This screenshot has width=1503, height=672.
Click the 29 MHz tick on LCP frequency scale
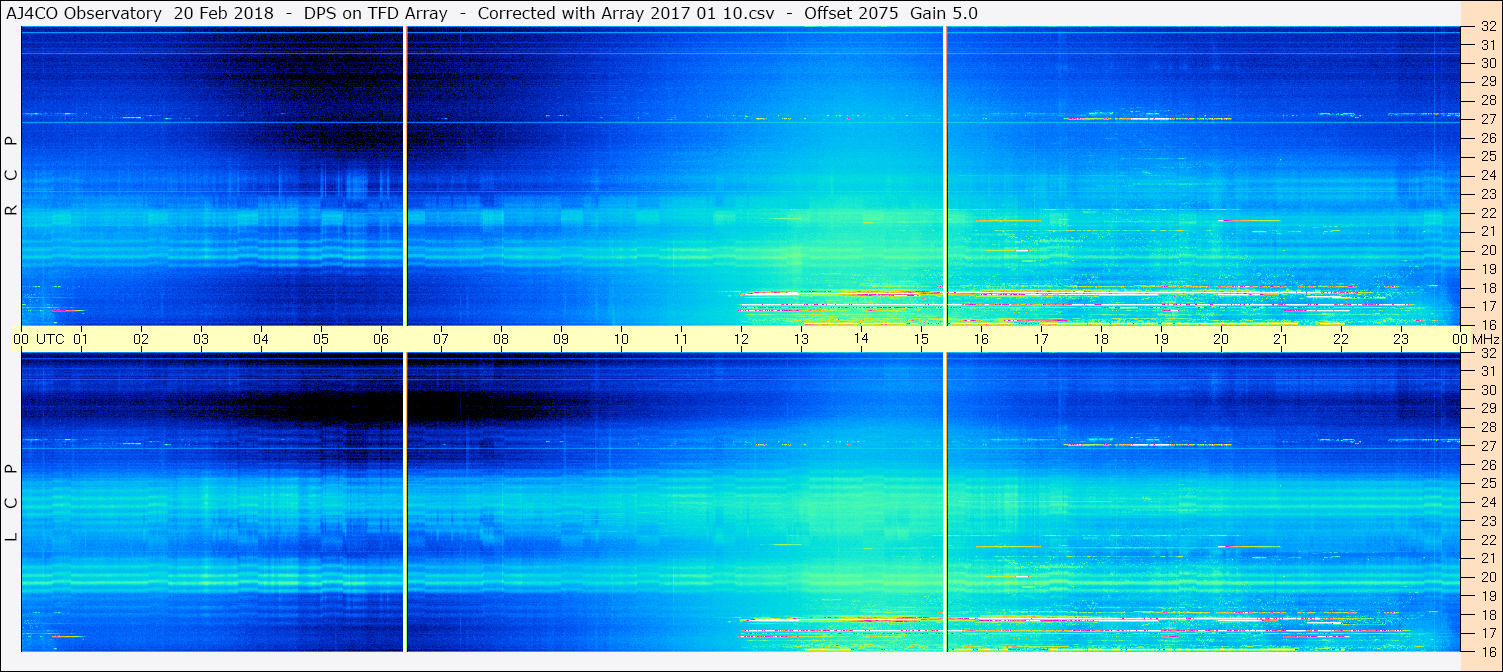click(x=1487, y=409)
